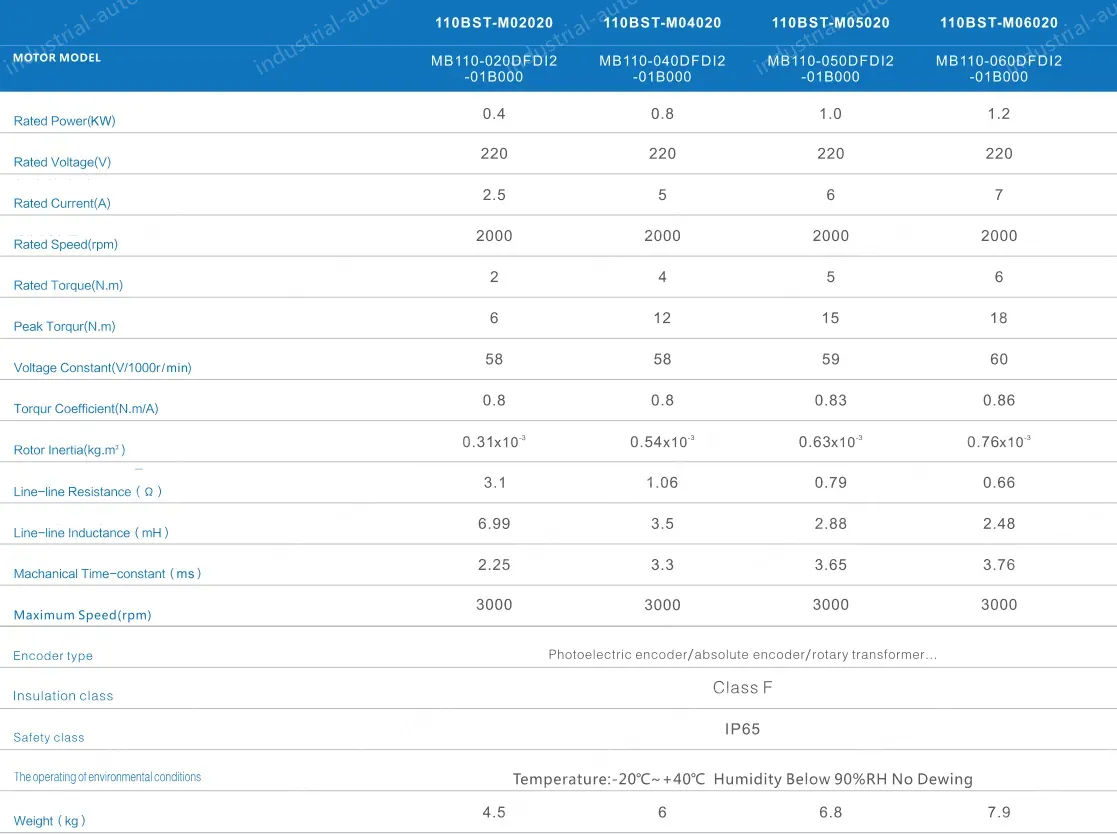
Task: Select the MB110-020DFDI2-01B000 model code
Action: click(x=494, y=69)
